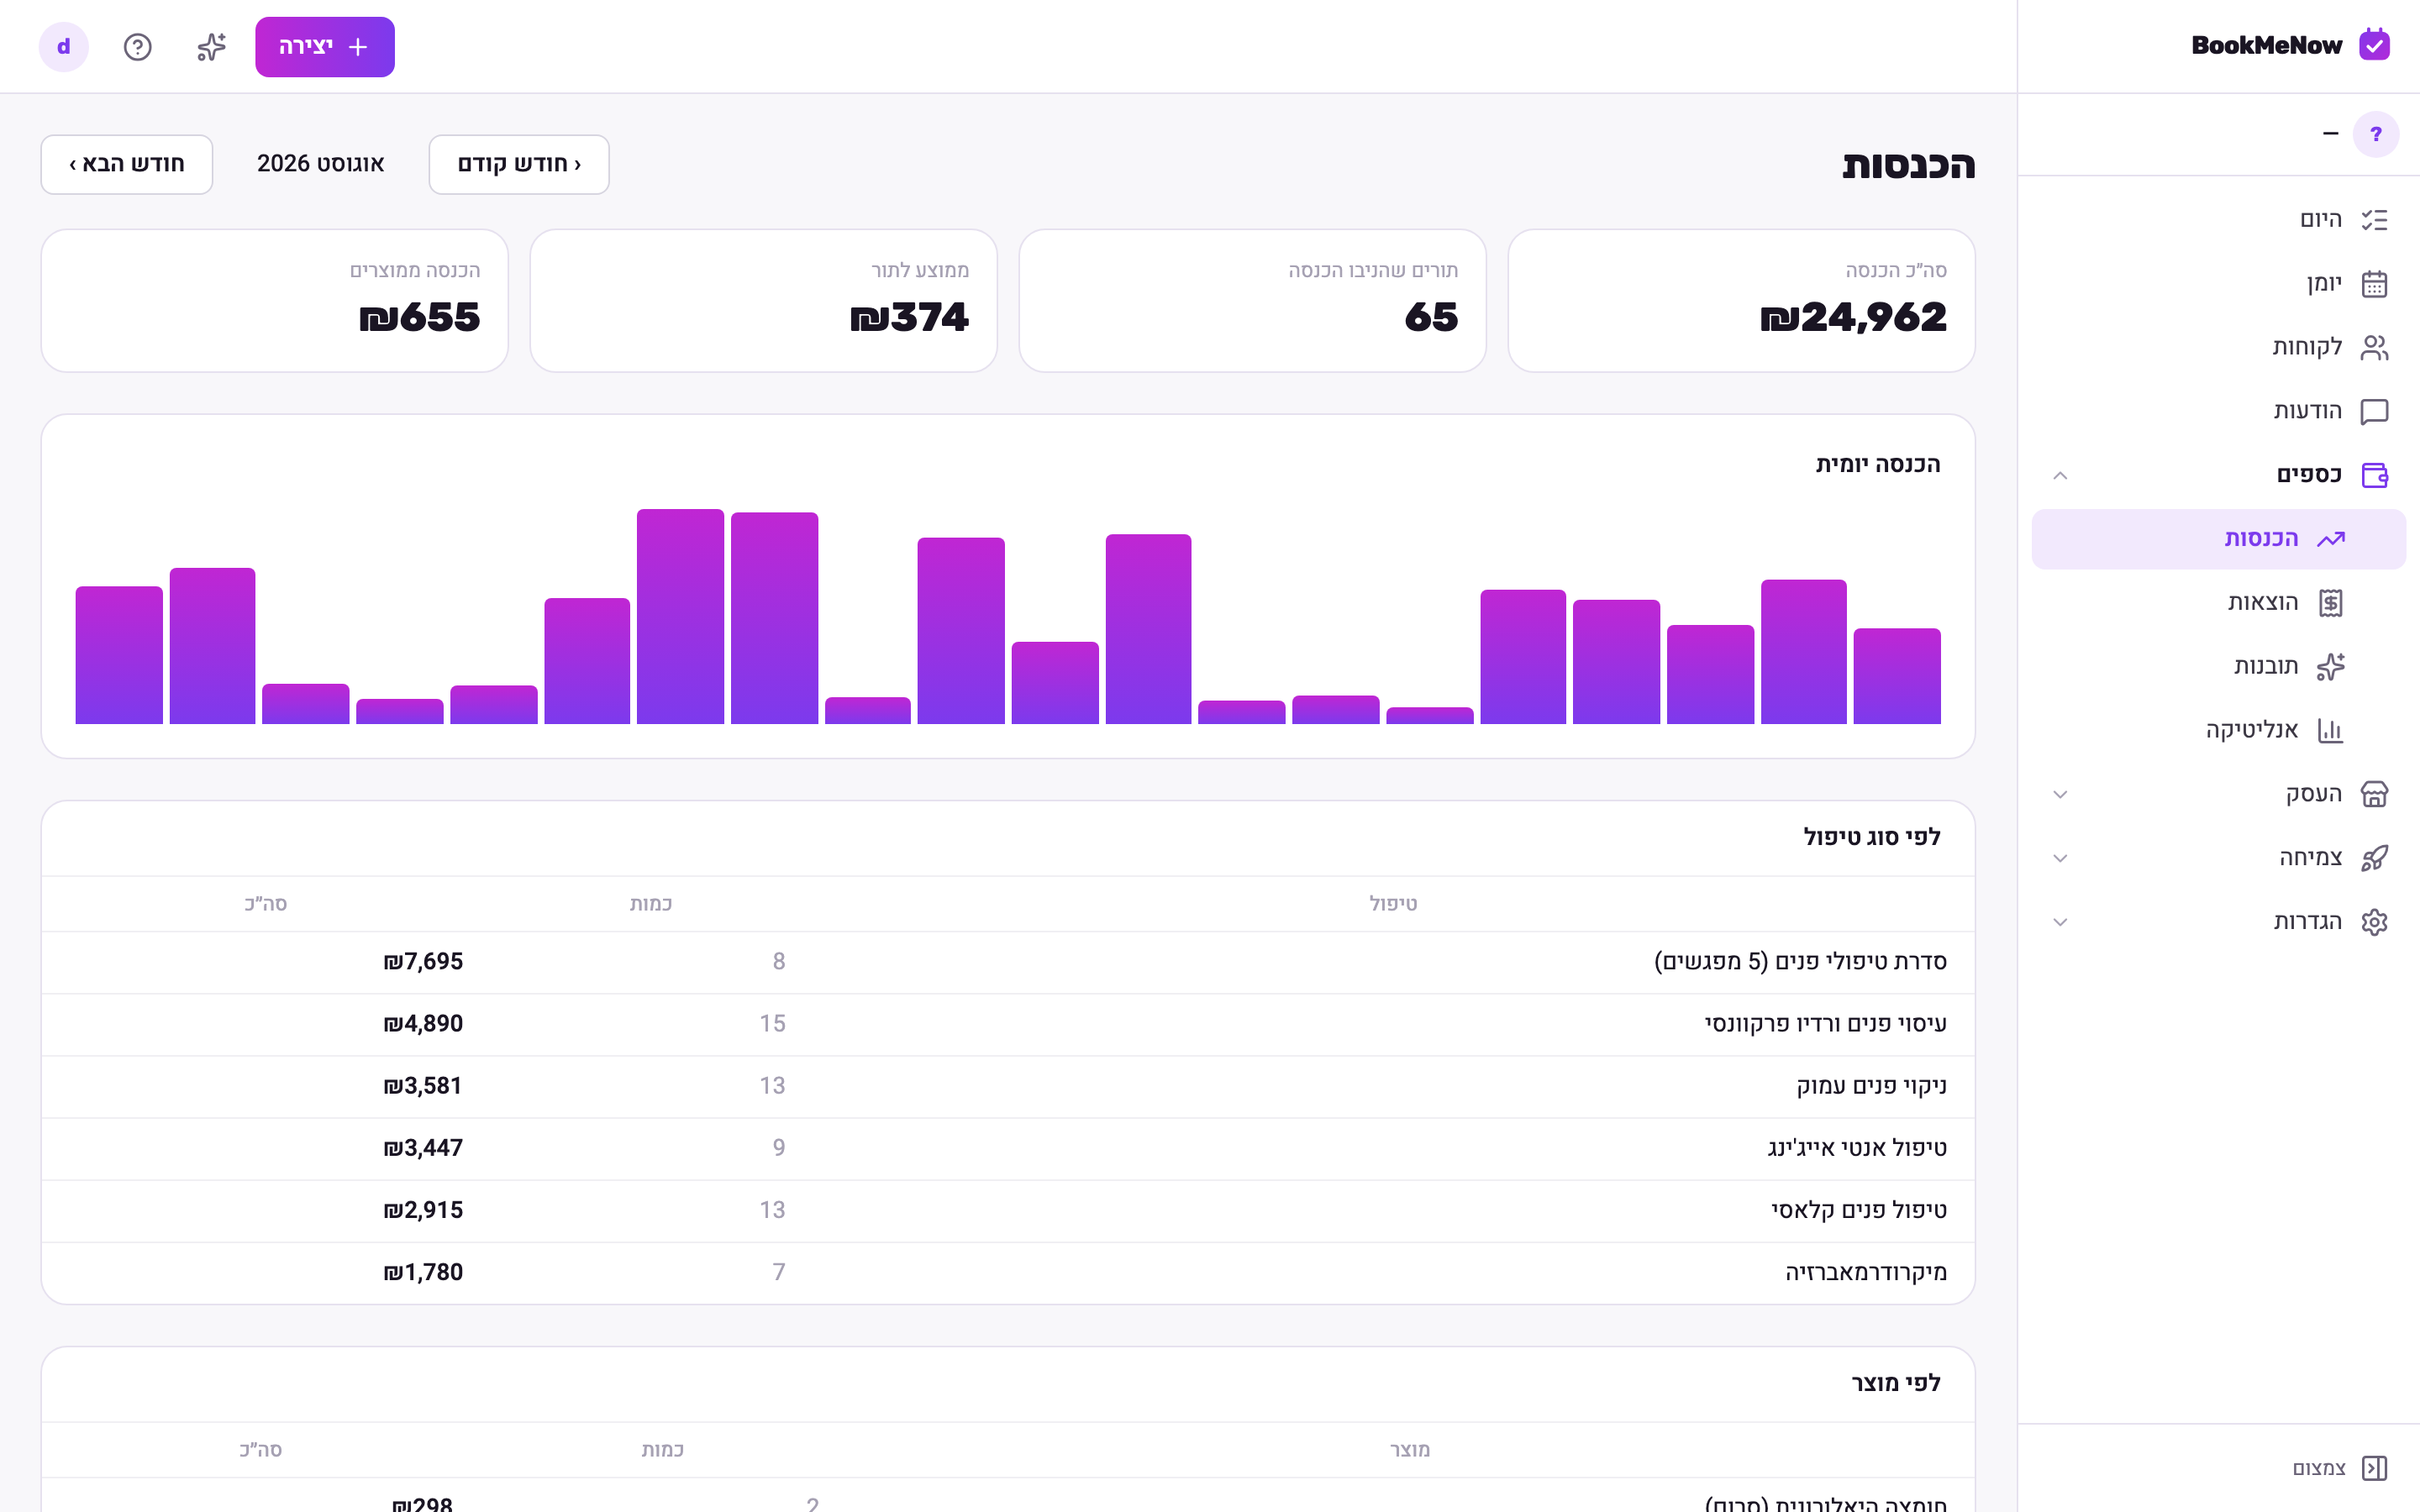
Task: Click the טיפול column header in treatment table
Action: coord(1393,904)
